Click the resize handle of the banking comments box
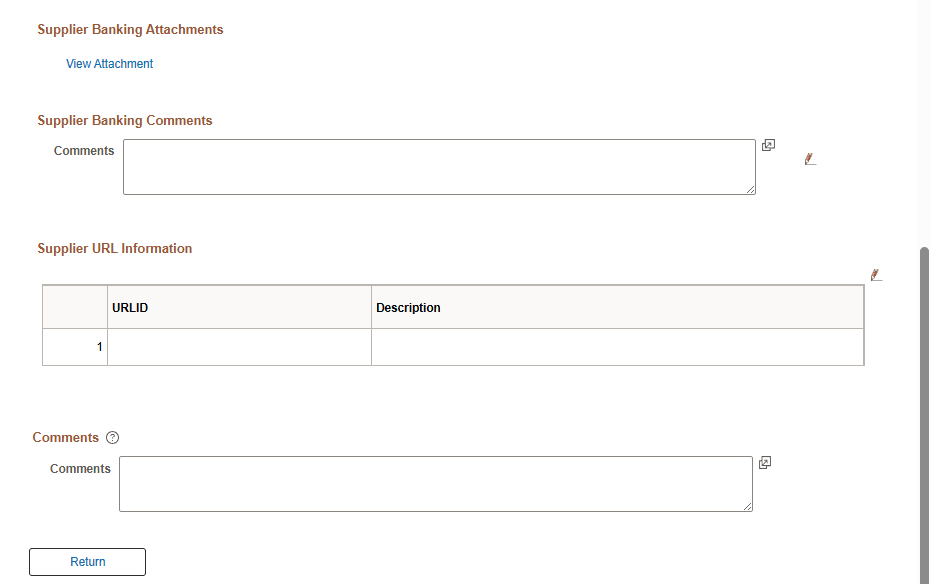The width and height of the screenshot is (931, 584). tap(752, 190)
